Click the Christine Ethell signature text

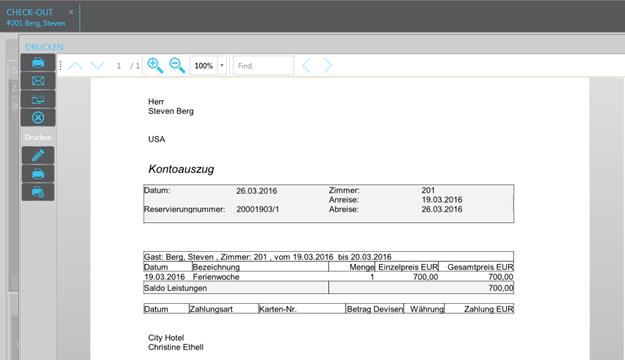pos(176,347)
